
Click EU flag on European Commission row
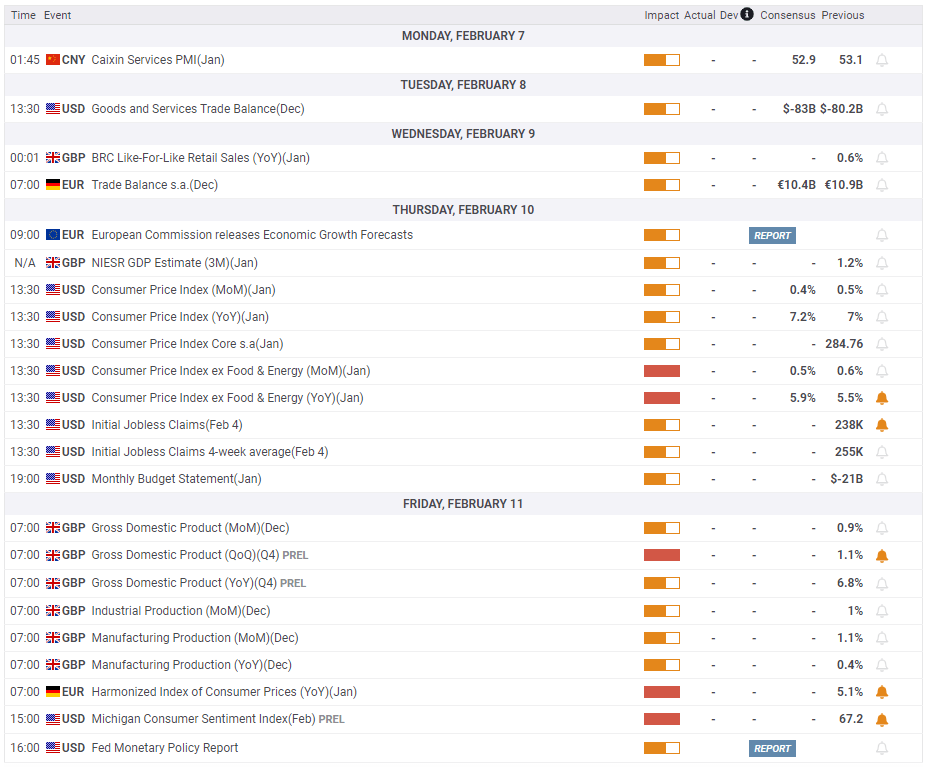click(53, 235)
